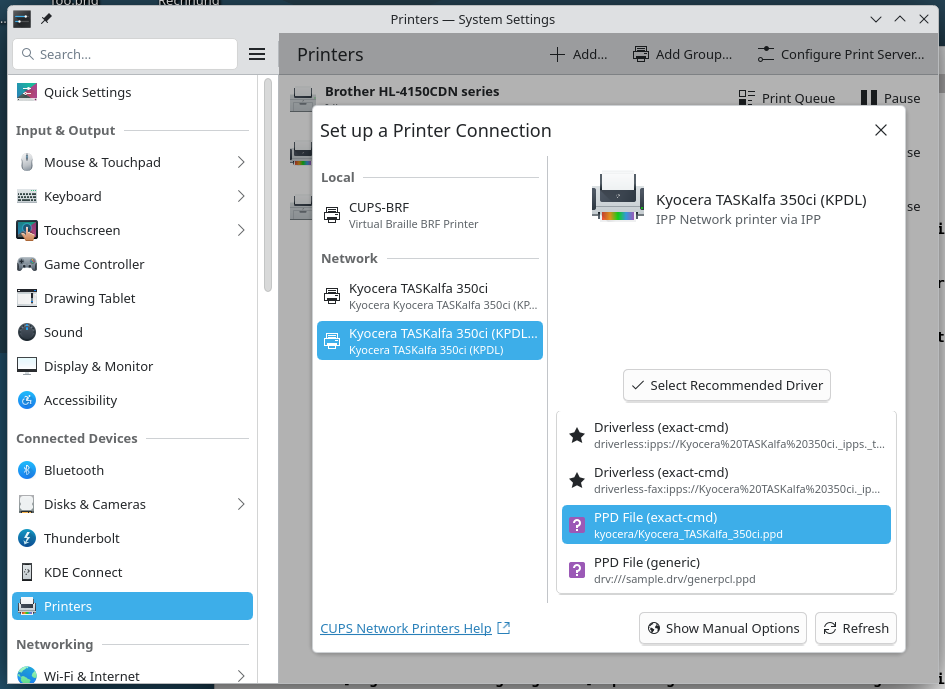Click the Accessibility icon in sidebar
Image resolution: width=945 pixels, height=689 pixels.
27,400
